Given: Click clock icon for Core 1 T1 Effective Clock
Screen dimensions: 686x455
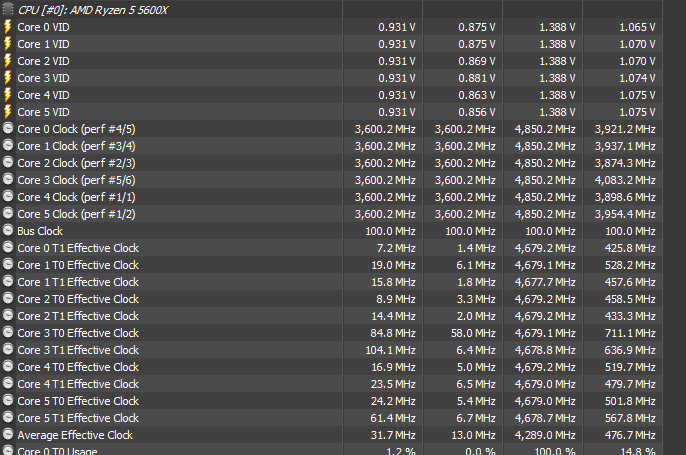Looking at the screenshot, I should coord(8,281).
